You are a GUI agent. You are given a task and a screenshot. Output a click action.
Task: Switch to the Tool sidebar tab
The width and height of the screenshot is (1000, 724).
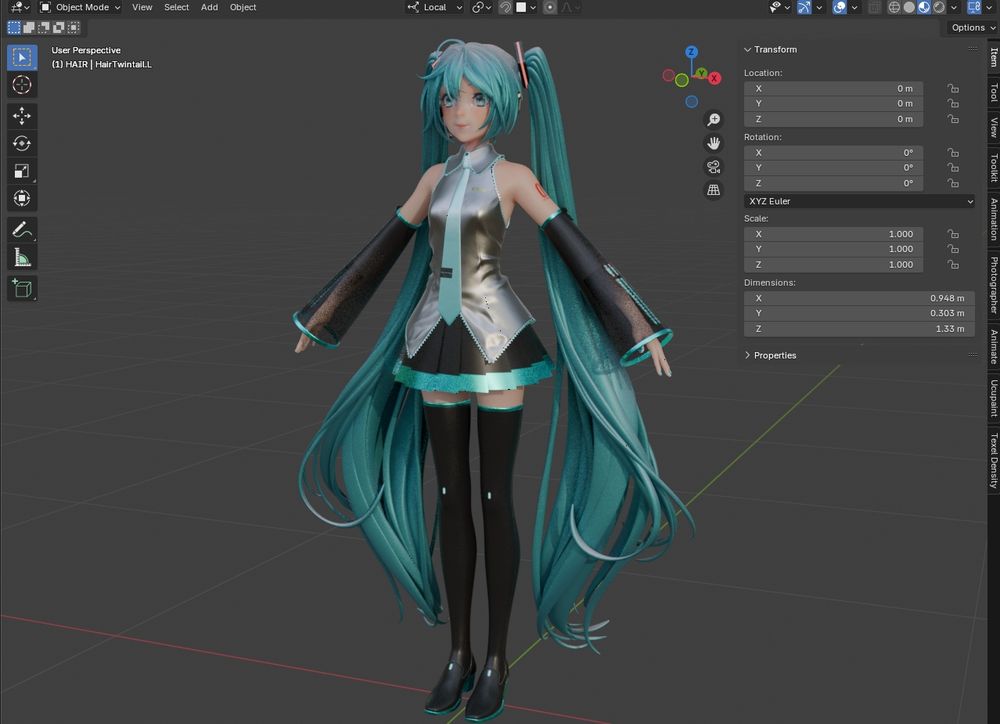coord(994,92)
